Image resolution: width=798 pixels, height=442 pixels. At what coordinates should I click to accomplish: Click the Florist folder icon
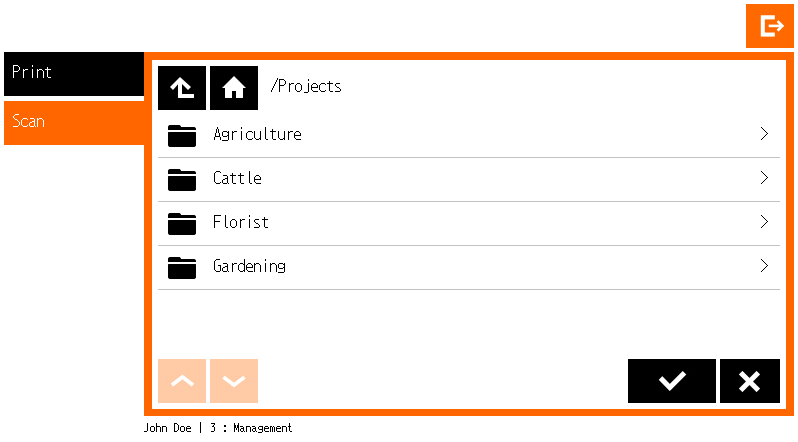182,223
